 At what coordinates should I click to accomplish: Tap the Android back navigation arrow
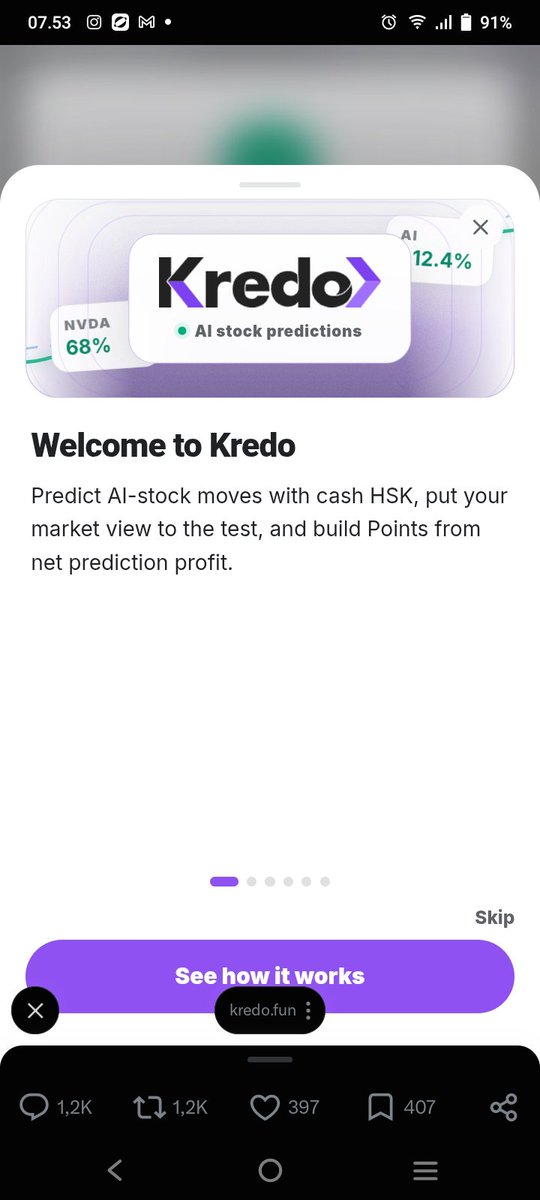click(114, 1170)
